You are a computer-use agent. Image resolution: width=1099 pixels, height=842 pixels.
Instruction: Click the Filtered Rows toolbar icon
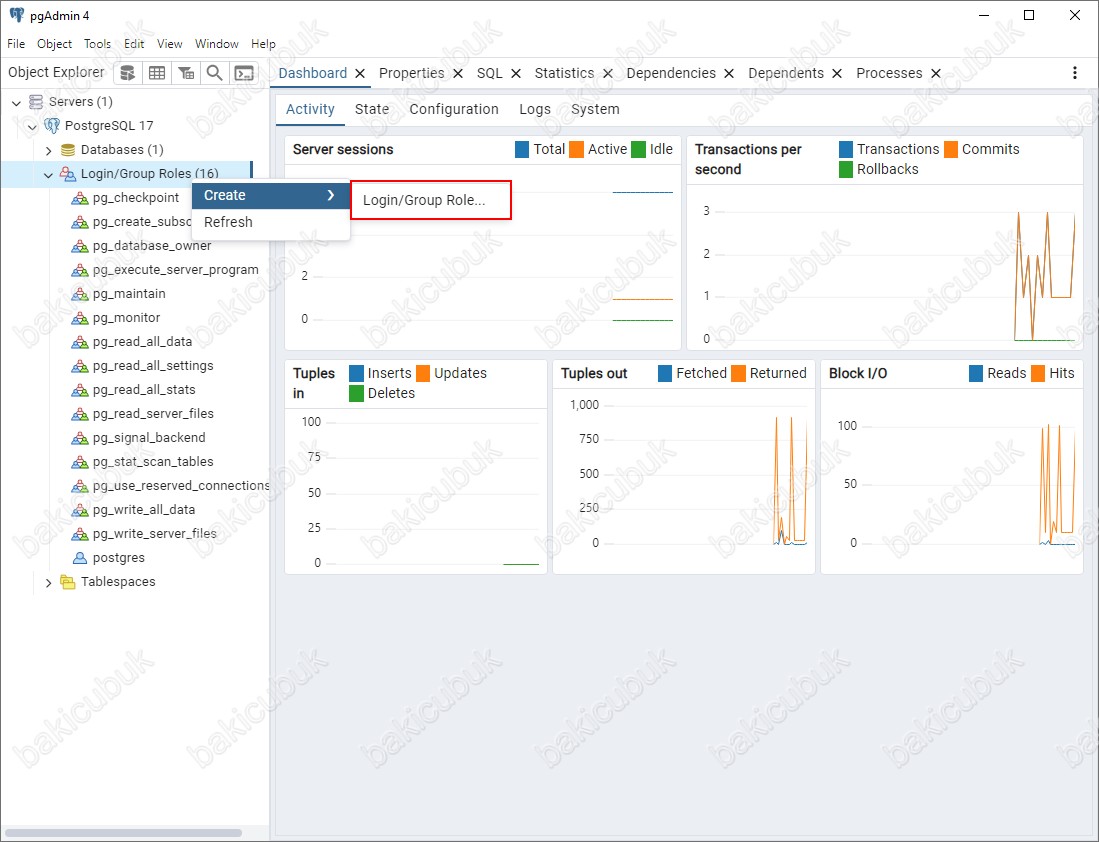point(186,73)
